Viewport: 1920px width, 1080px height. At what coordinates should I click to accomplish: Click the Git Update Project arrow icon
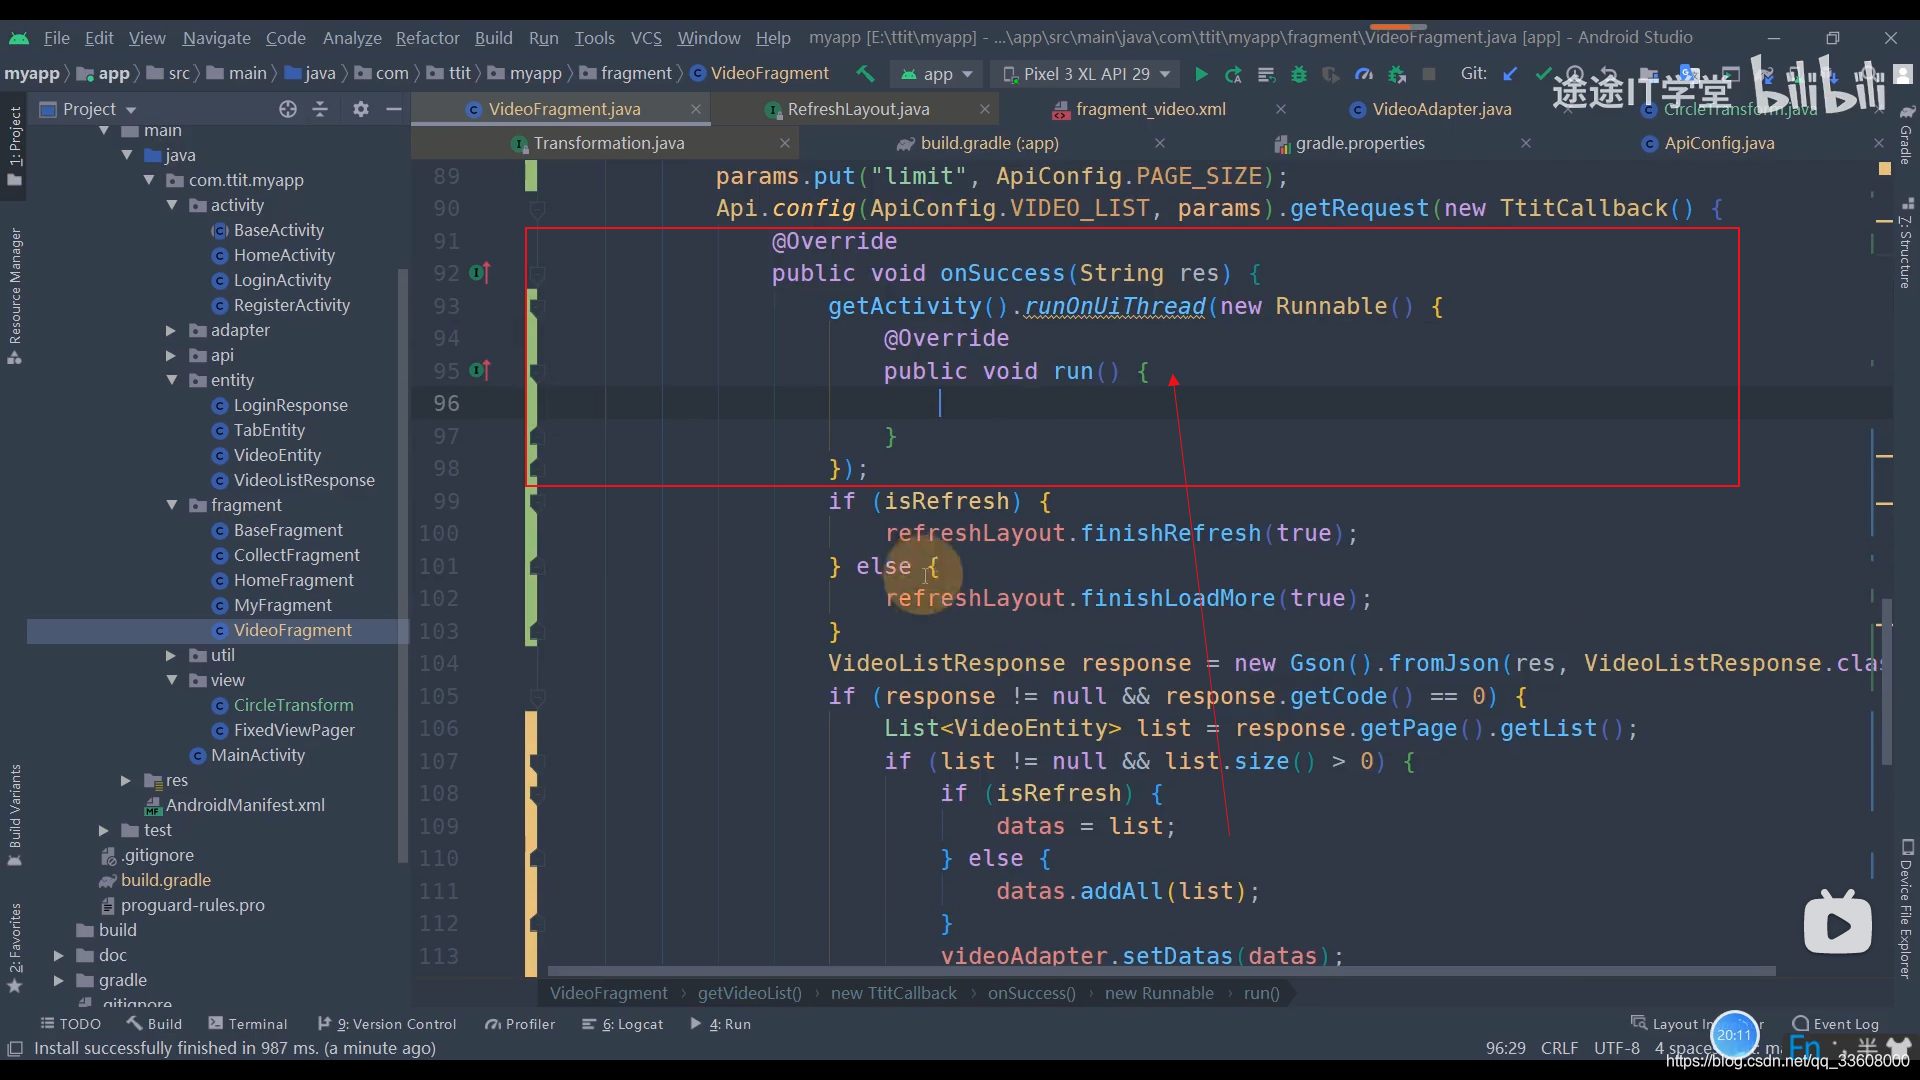point(1510,74)
